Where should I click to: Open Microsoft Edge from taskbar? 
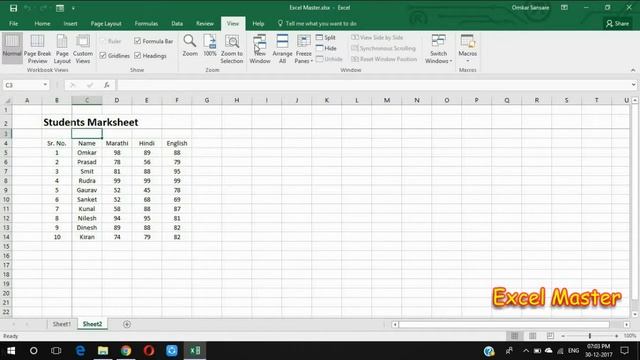pos(80,351)
